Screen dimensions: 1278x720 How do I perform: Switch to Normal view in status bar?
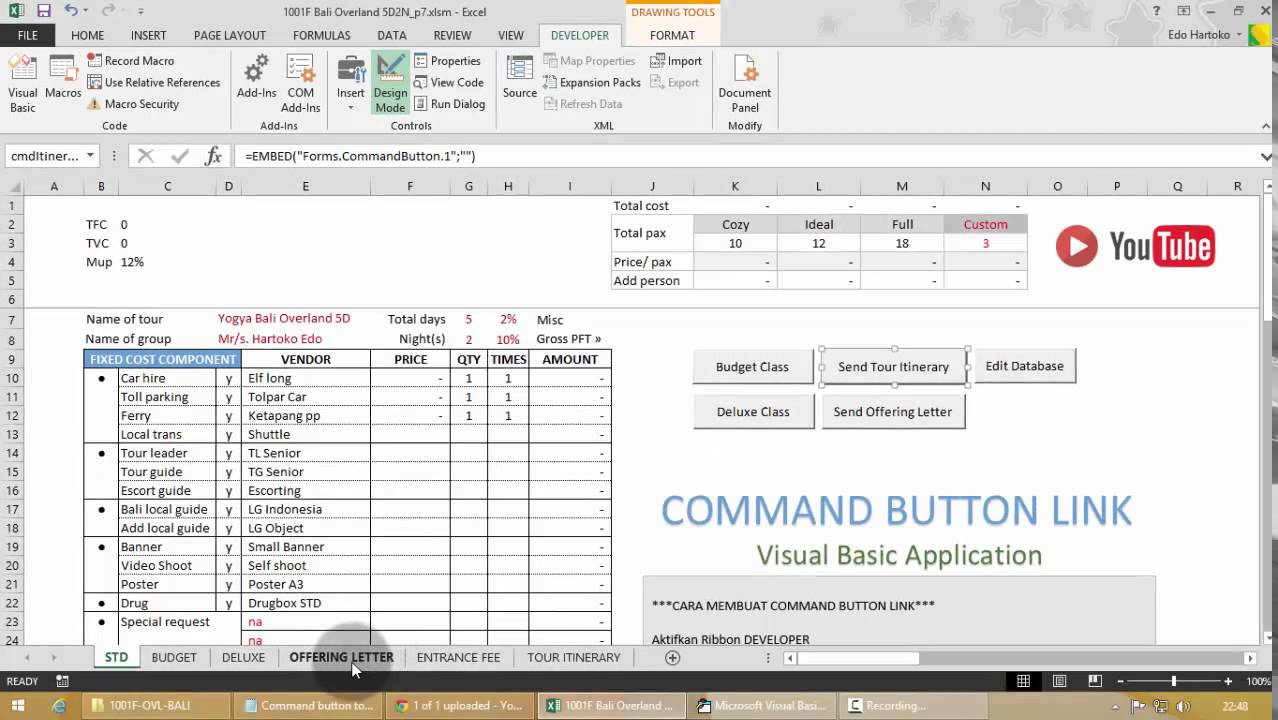pos(1023,681)
